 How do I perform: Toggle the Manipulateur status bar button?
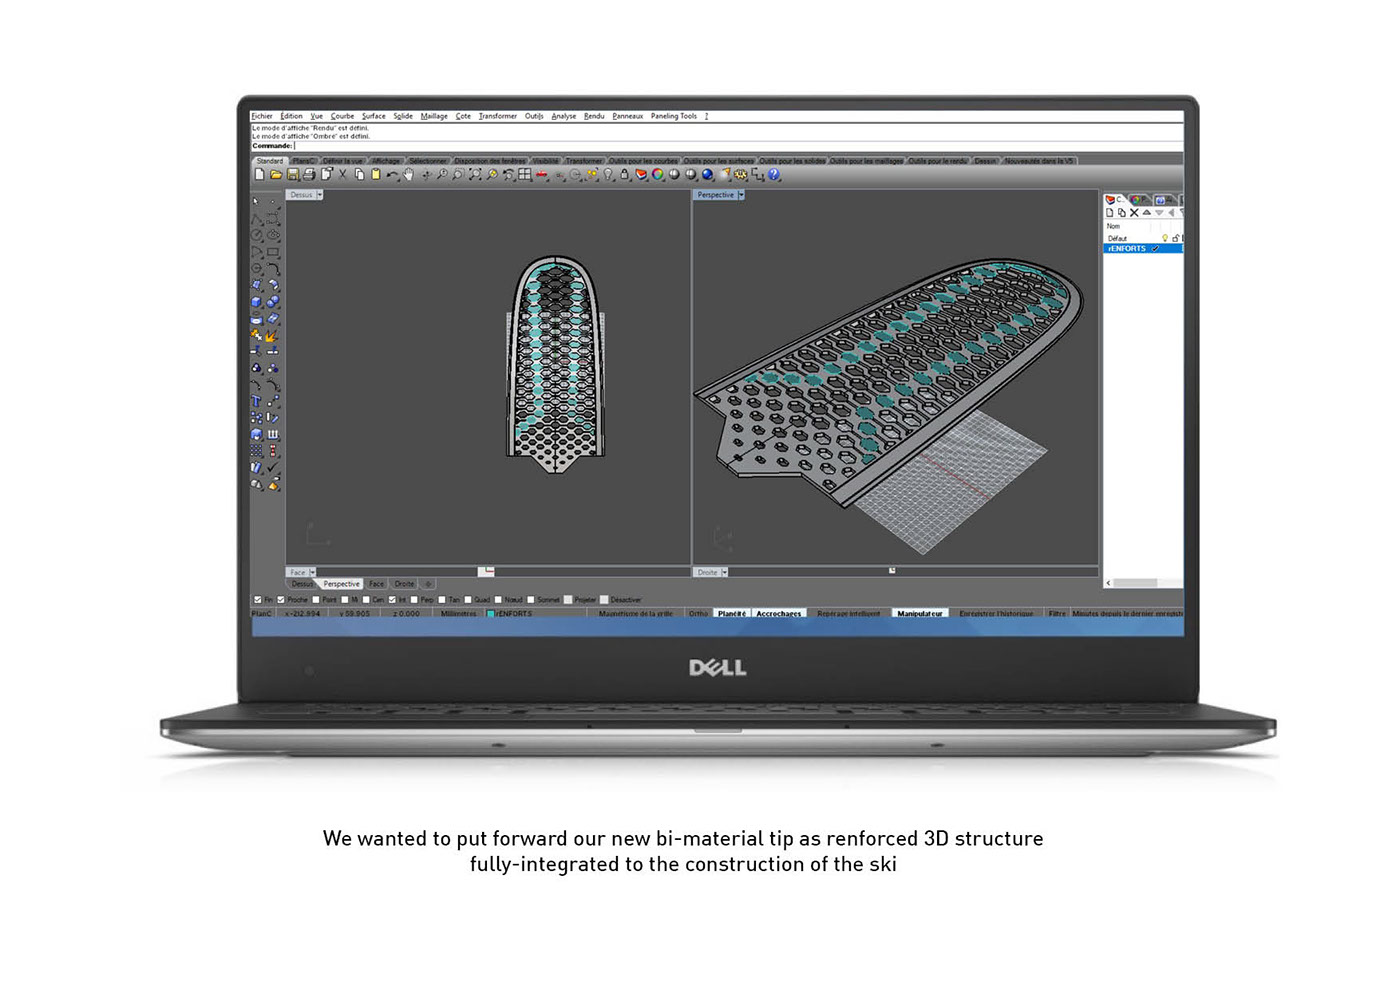(920, 613)
